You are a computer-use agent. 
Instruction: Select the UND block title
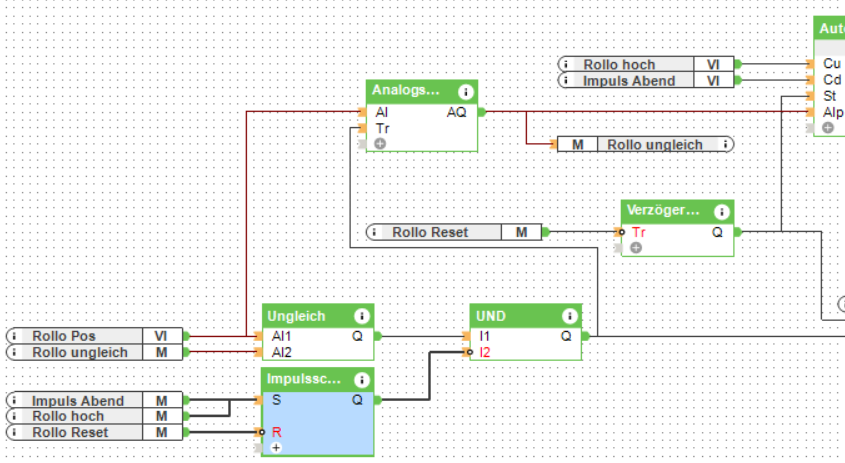click(490, 316)
